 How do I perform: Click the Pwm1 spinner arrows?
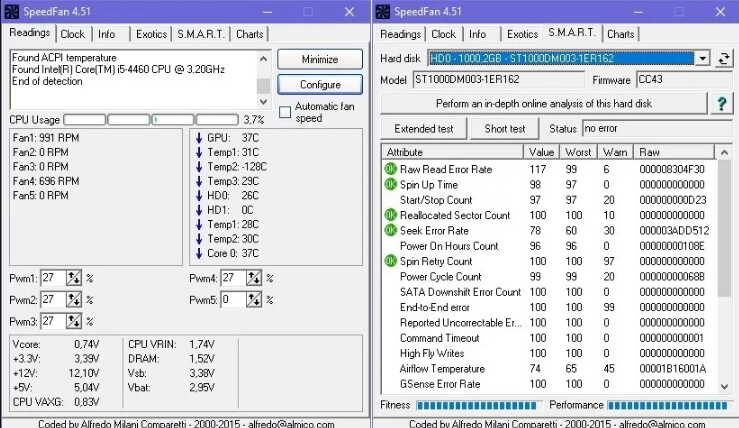74,278
